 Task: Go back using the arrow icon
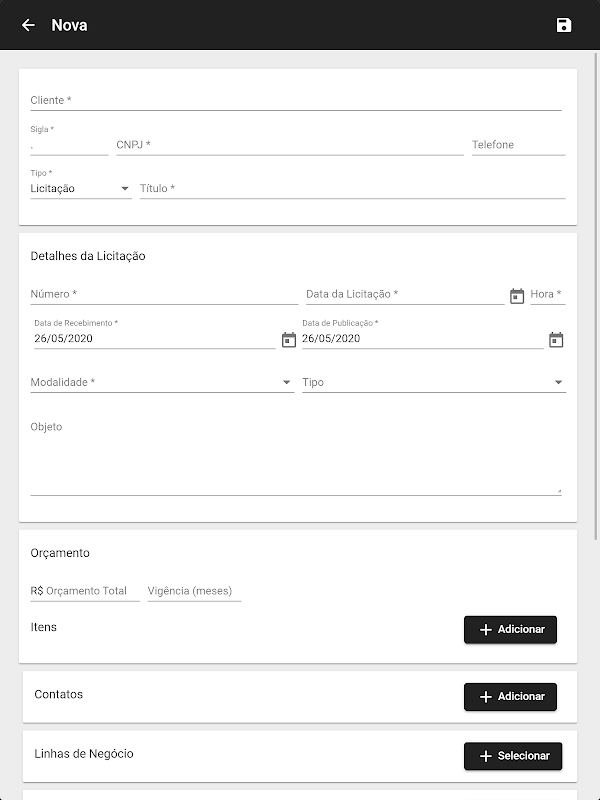tap(28, 25)
